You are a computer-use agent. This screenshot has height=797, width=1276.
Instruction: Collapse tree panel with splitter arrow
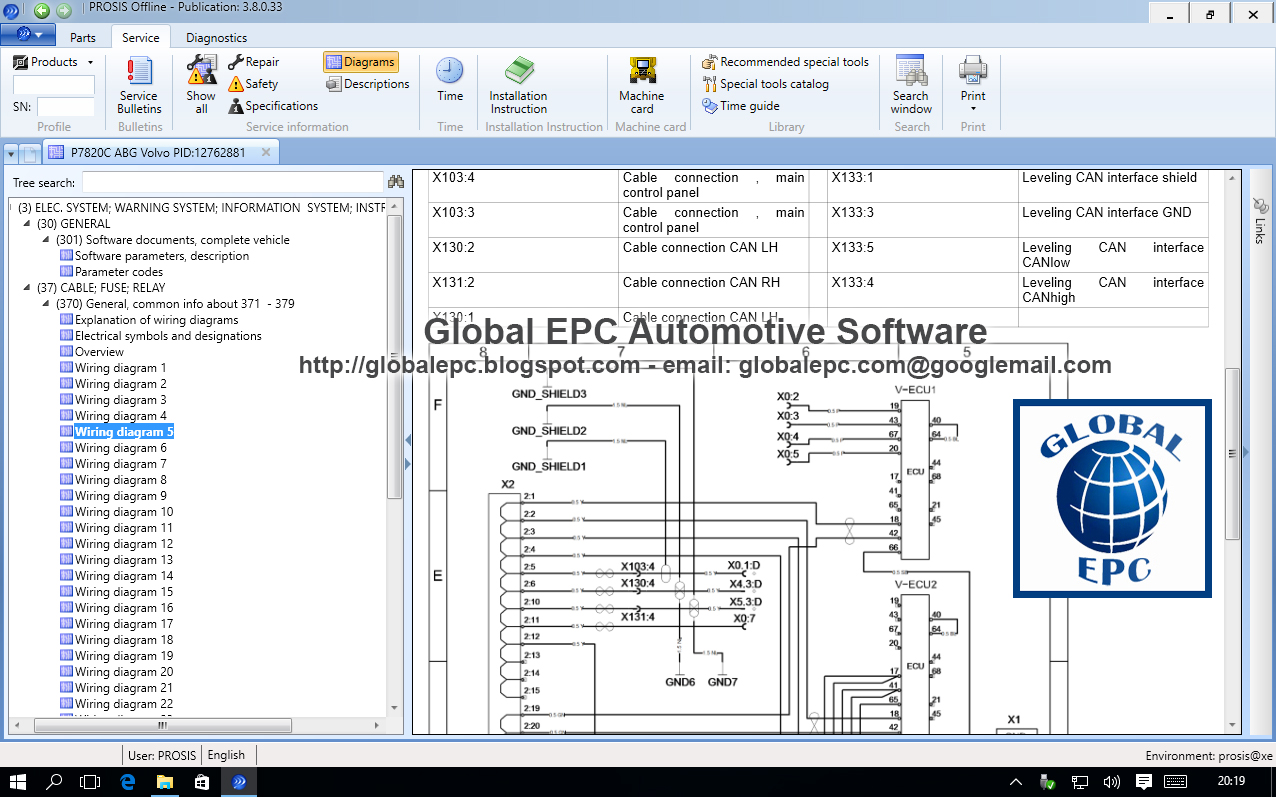tap(408, 440)
